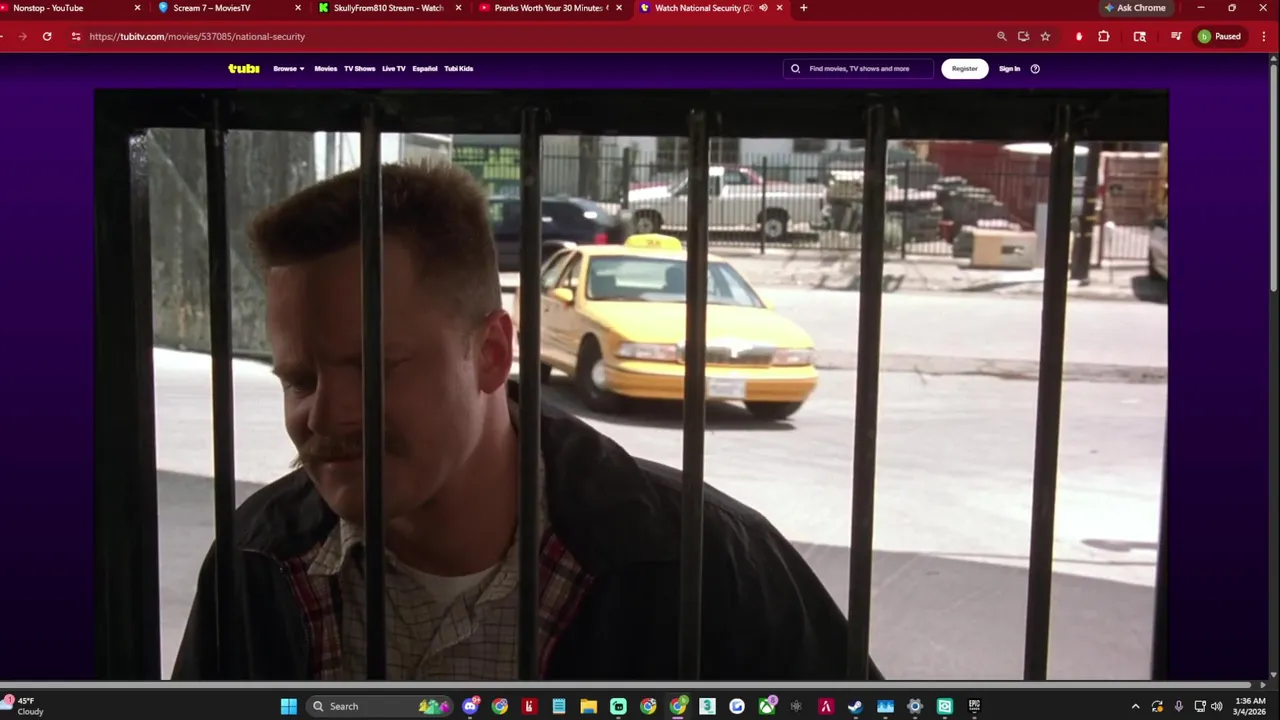This screenshot has width=1280, height=720.
Task: Switch to Pranks Worth Your 30 Minutes tab
Action: coord(550,8)
